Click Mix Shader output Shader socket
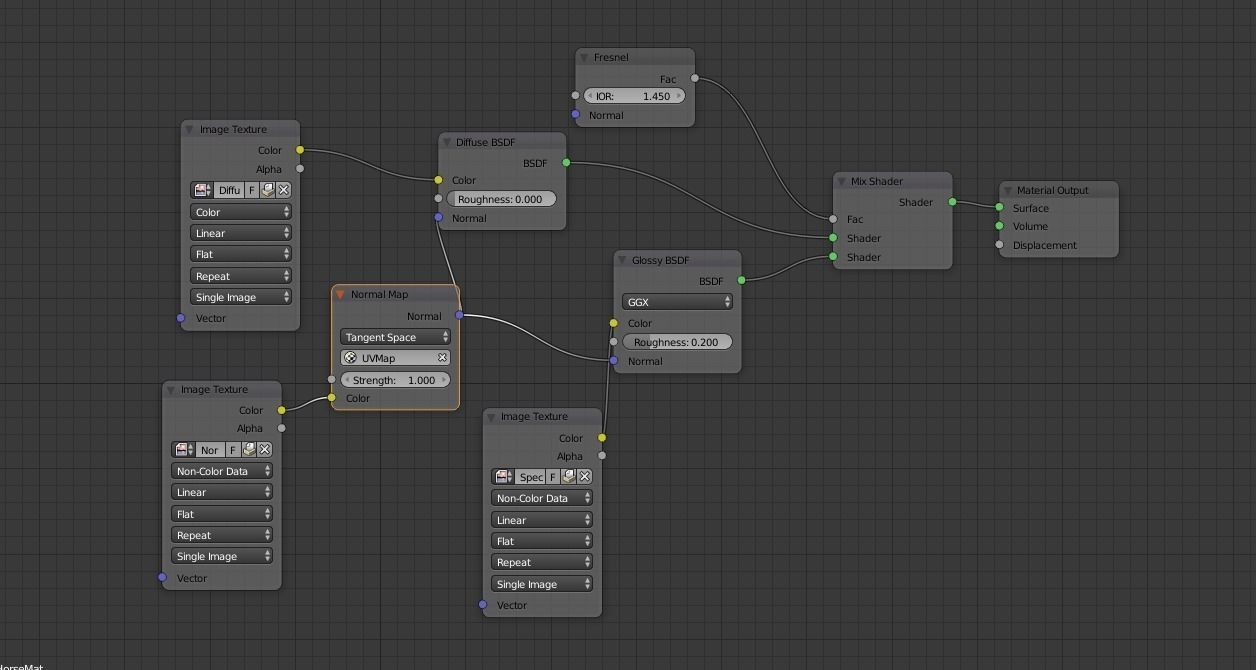Image resolution: width=1256 pixels, height=670 pixels. tap(952, 202)
